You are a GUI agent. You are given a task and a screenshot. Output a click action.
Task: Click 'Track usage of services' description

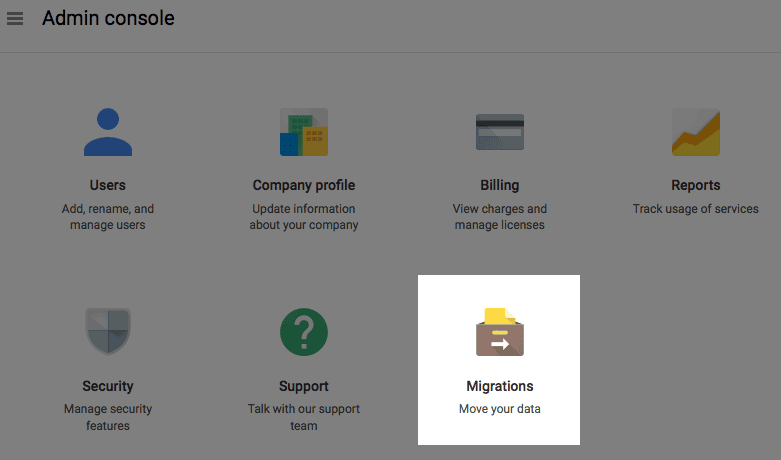(695, 209)
